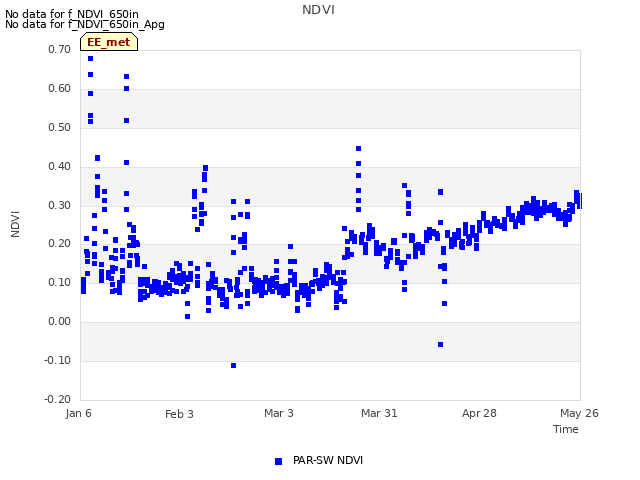Click the NDVI chart title
This screenshot has height=480, width=640.
[x=318, y=10]
